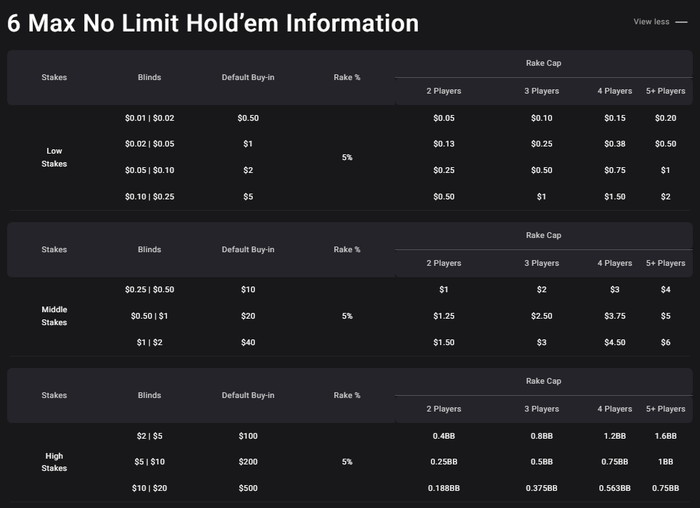This screenshot has height=508, width=700.
Task: Select the $500 default buy-in value
Action: [x=248, y=488]
